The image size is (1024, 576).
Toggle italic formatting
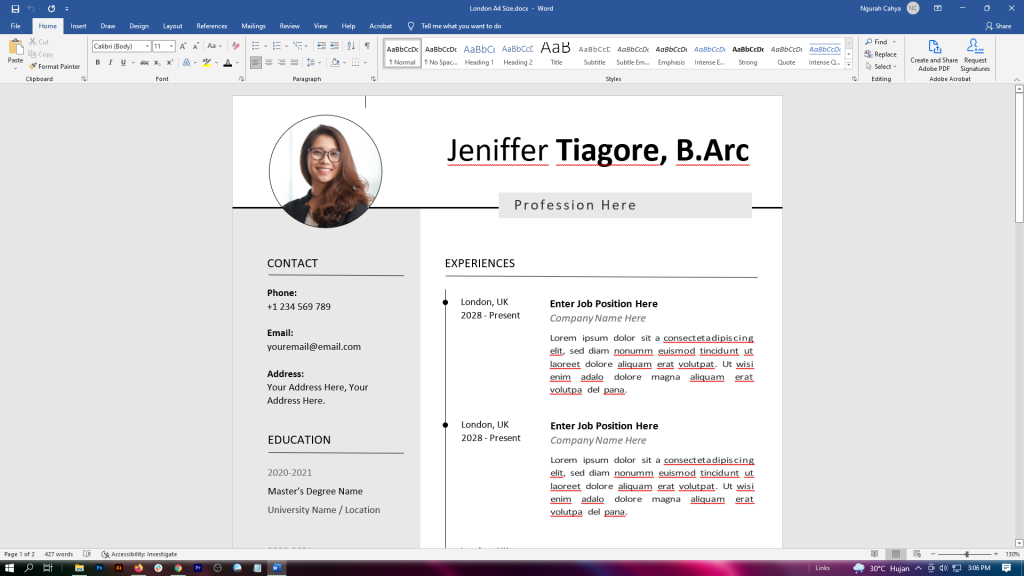110,62
